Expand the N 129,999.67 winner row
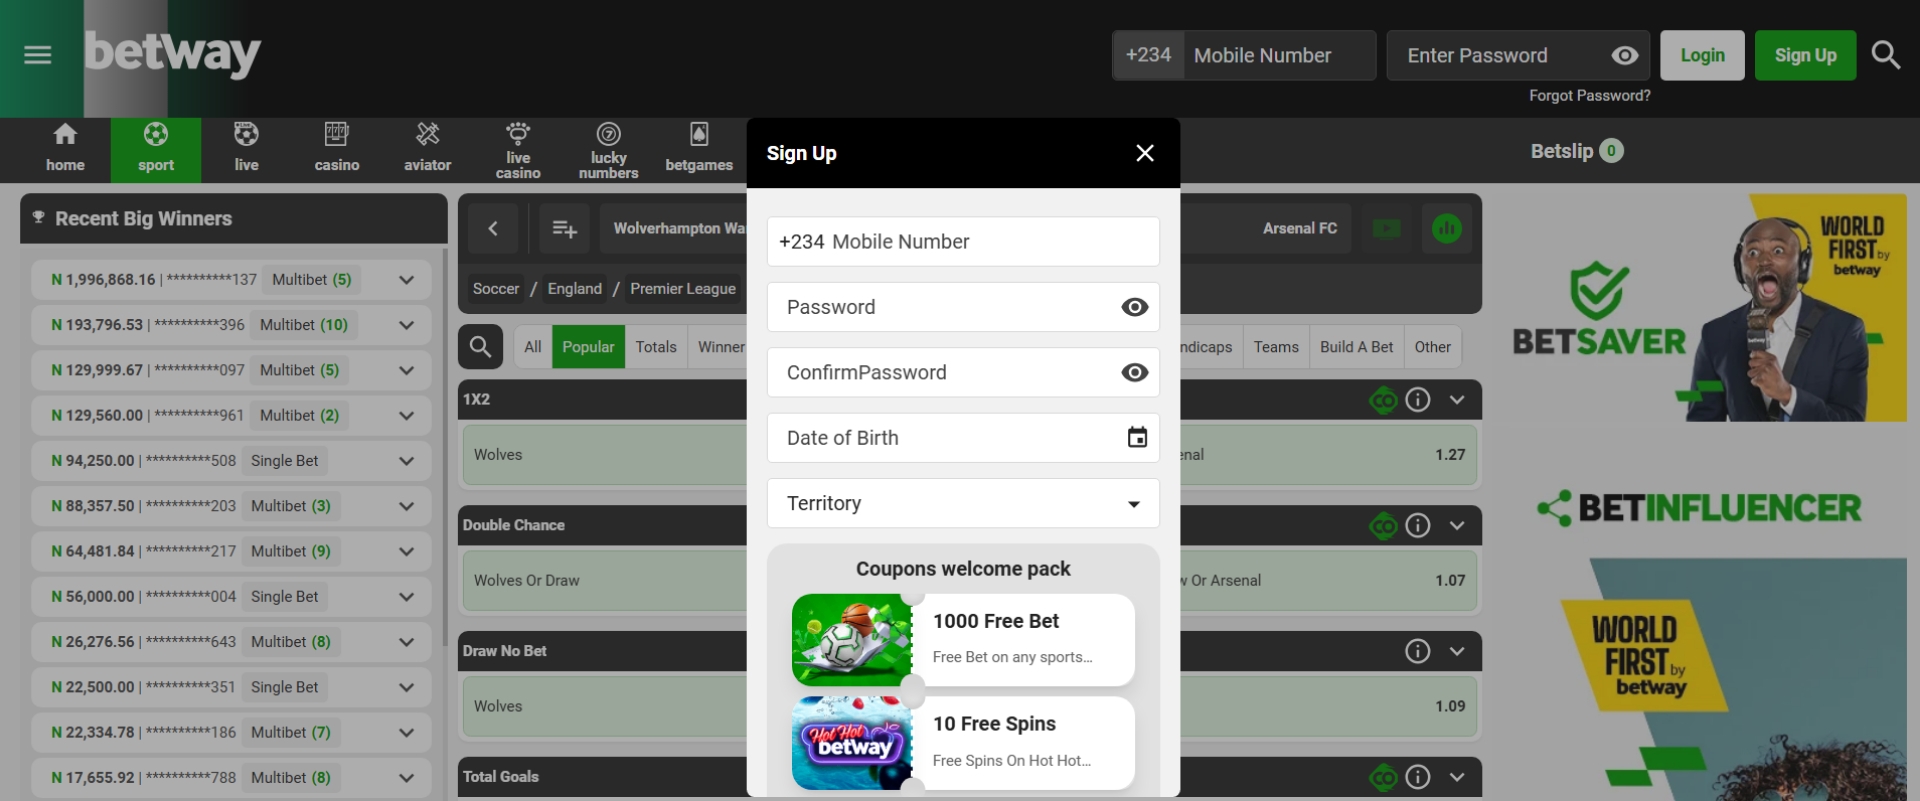The width and height of the screenshot is (1920, 801). coord(406,370)
